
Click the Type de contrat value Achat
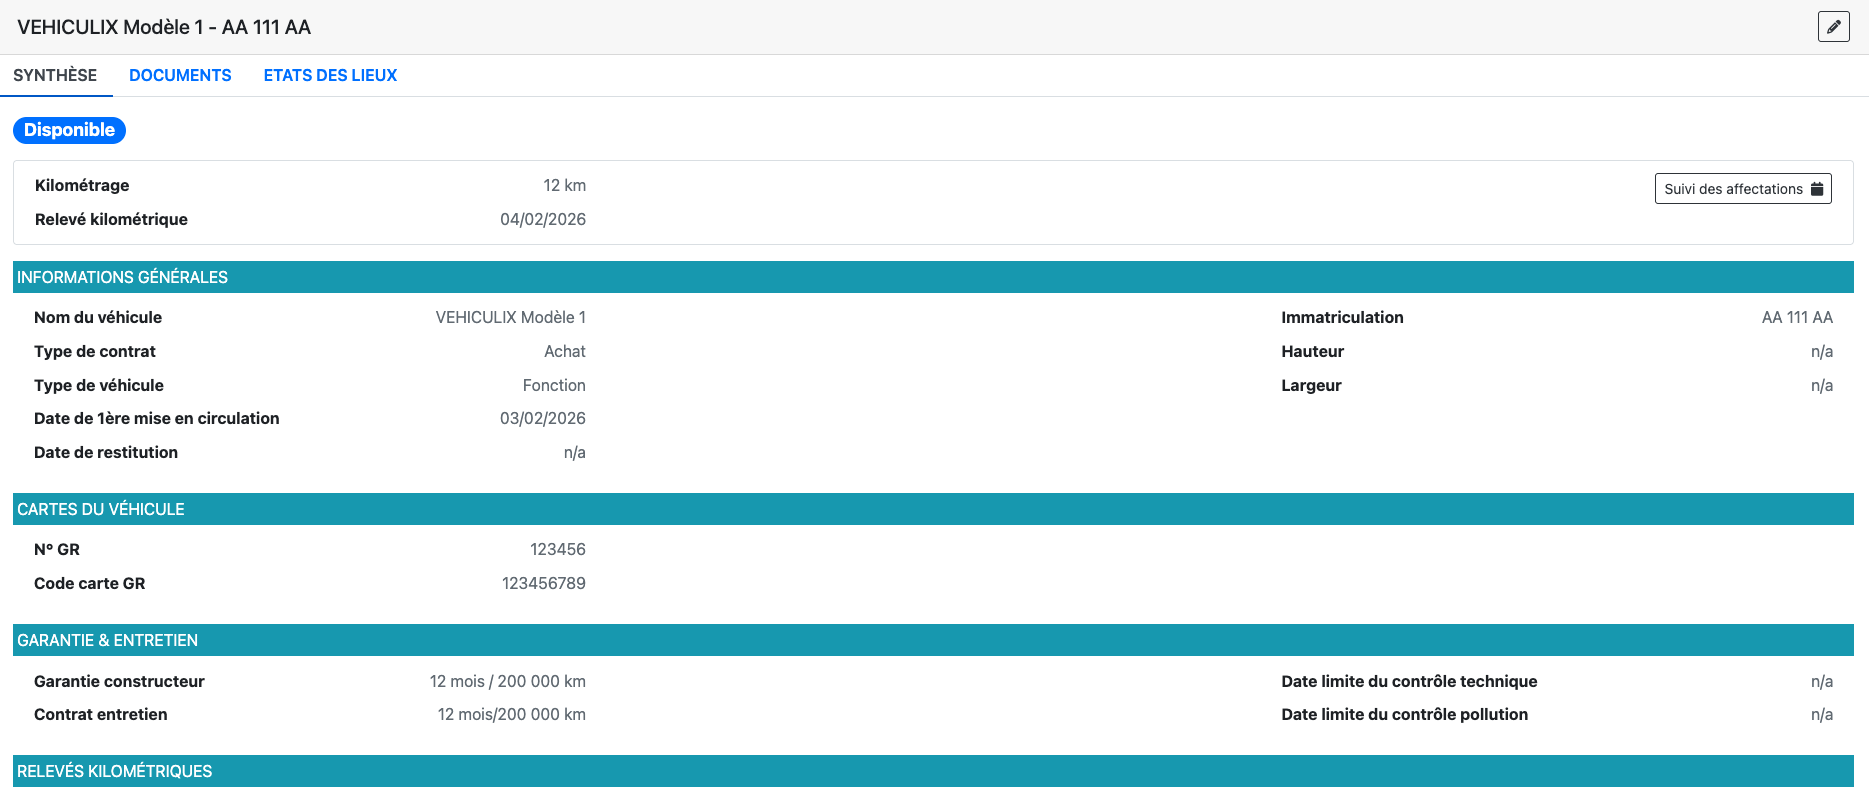pyautogui.click(x=564, y=352)
